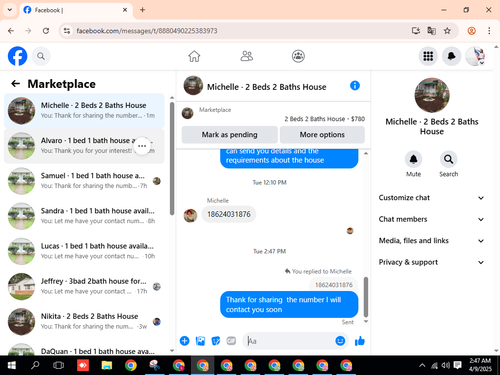The image size is (500, 375).
Task: Click 'Thank for sharing the number' message
Action: [289, 304]
